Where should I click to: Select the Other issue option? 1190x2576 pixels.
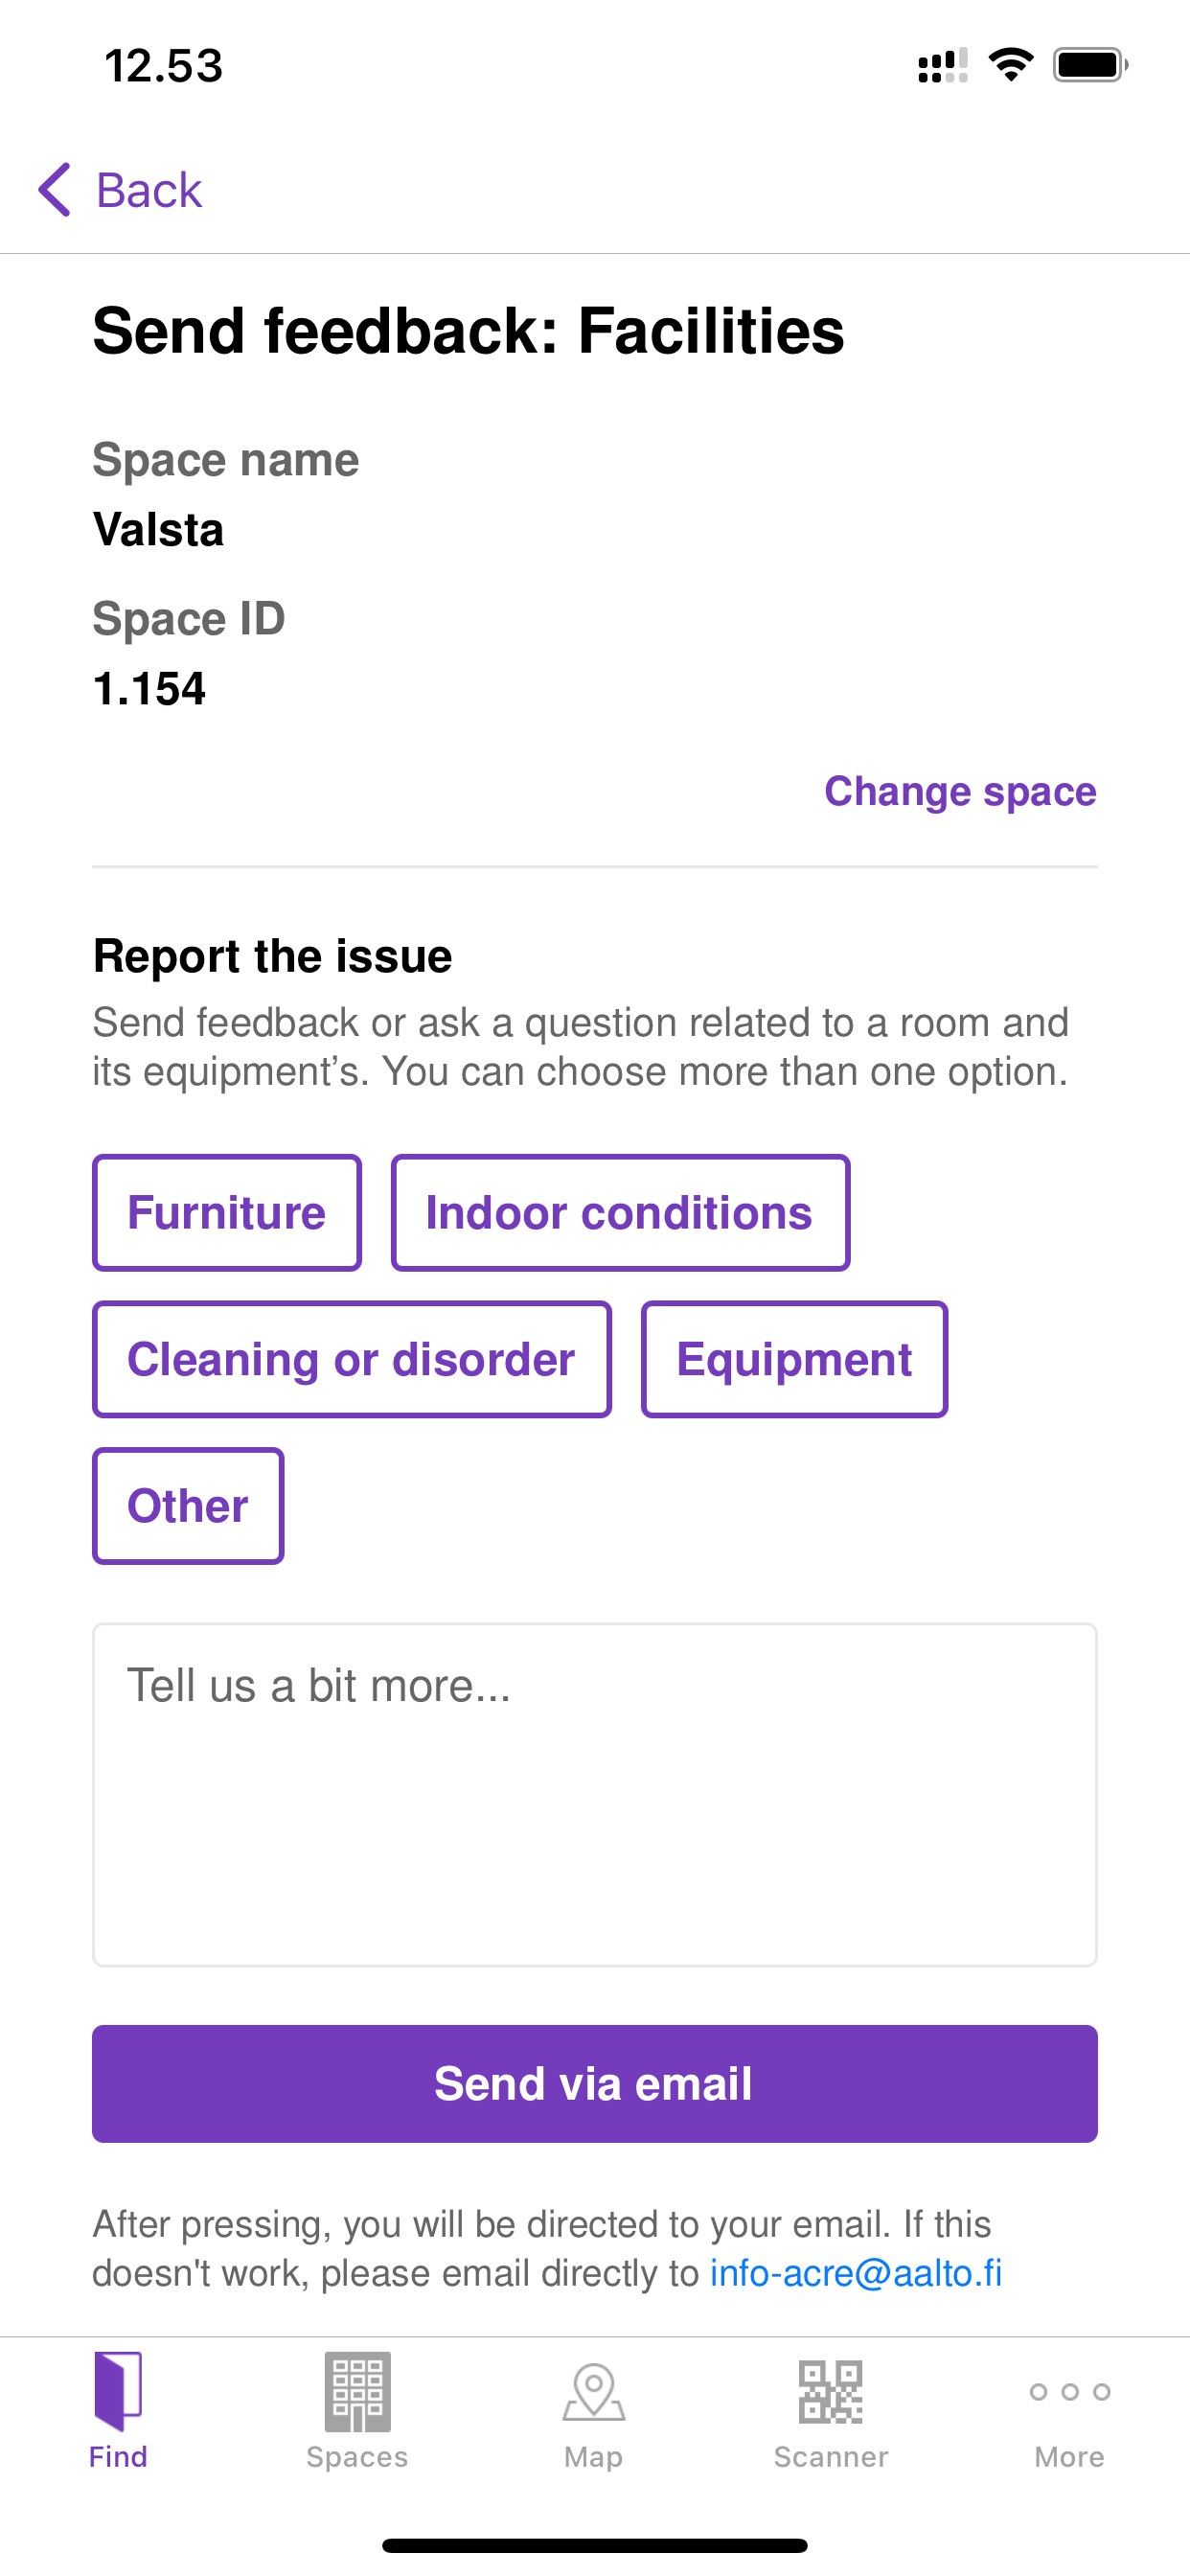188,1506
